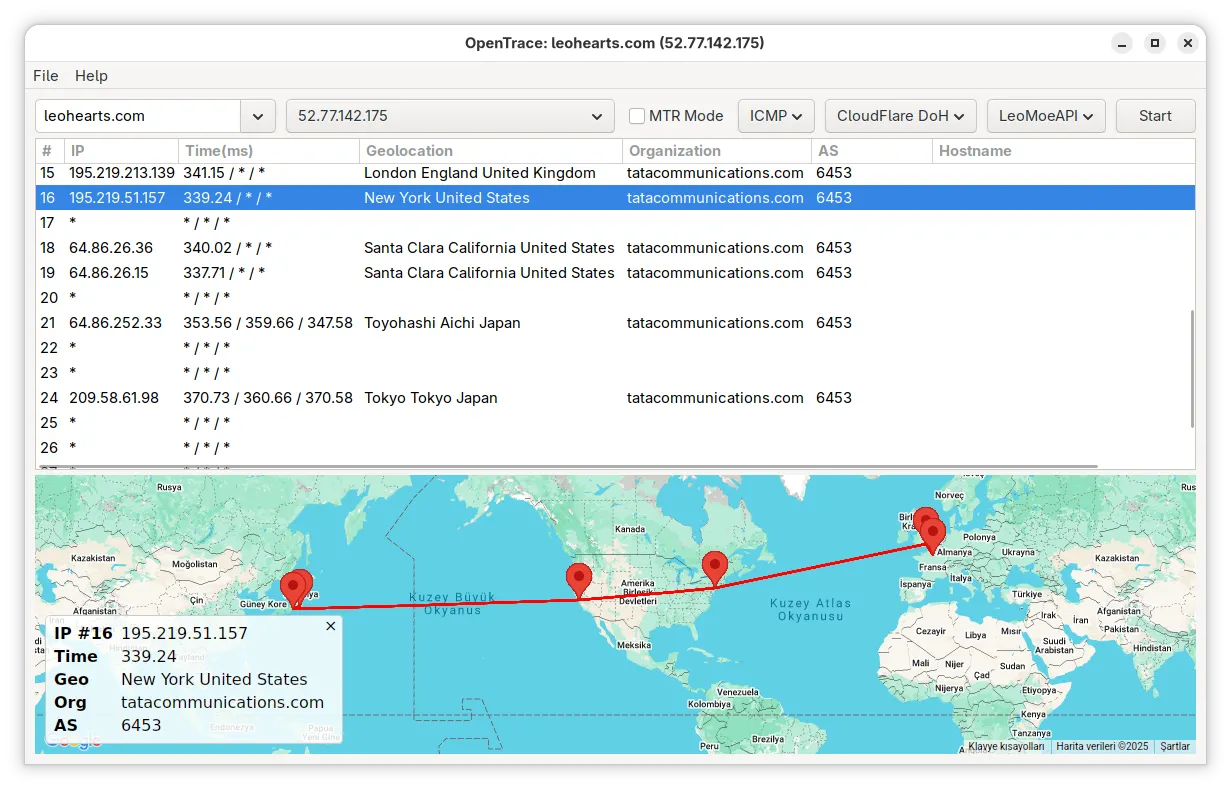Click the popup's Org value tatacommunications.com

[222, 703]
